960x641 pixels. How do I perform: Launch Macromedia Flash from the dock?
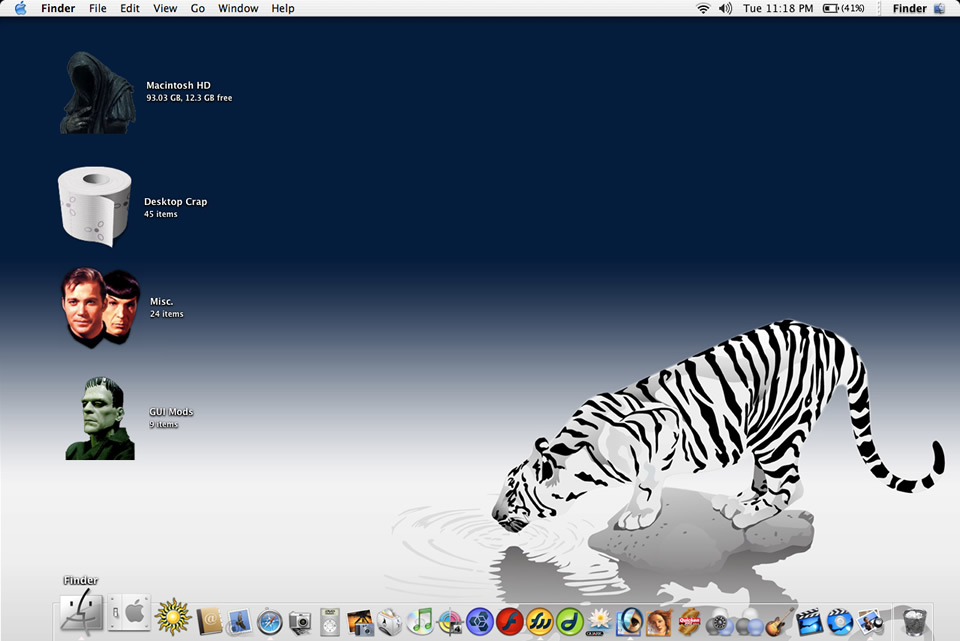coord(510,622)
